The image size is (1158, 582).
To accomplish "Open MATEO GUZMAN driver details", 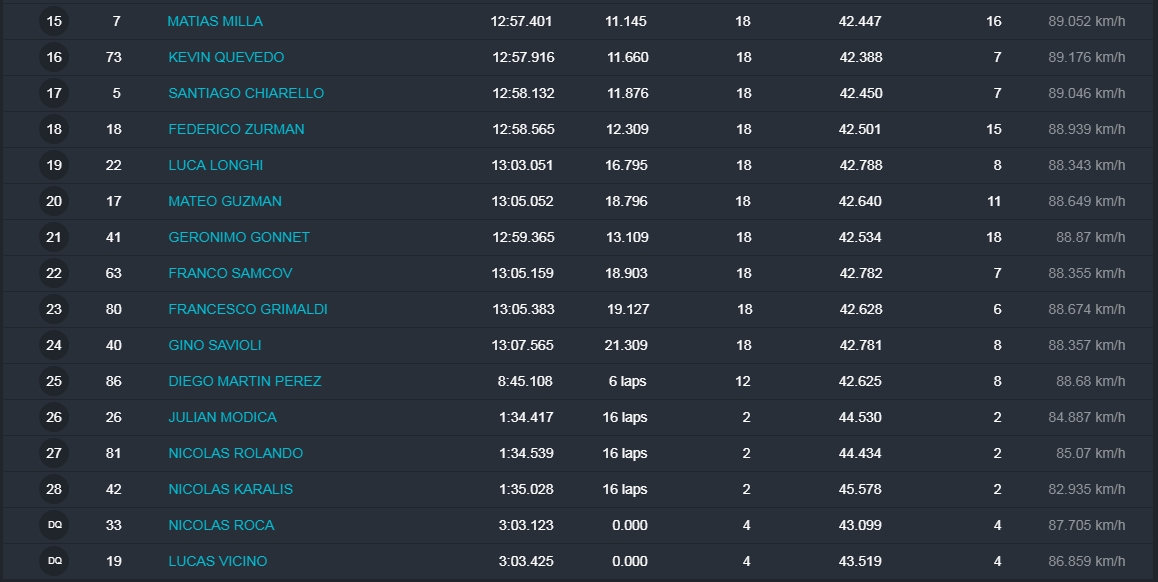I will click(225, 201).
